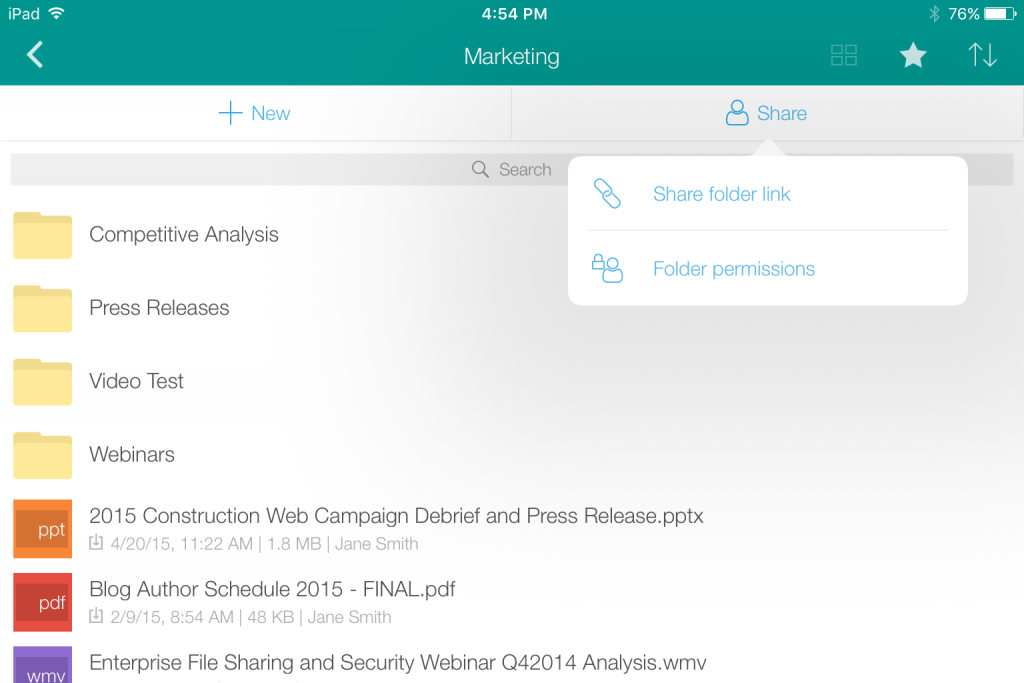The width and height of the screenshot is (1024, 683).
Task: Tap New to create an item
Action: (255, 113)
